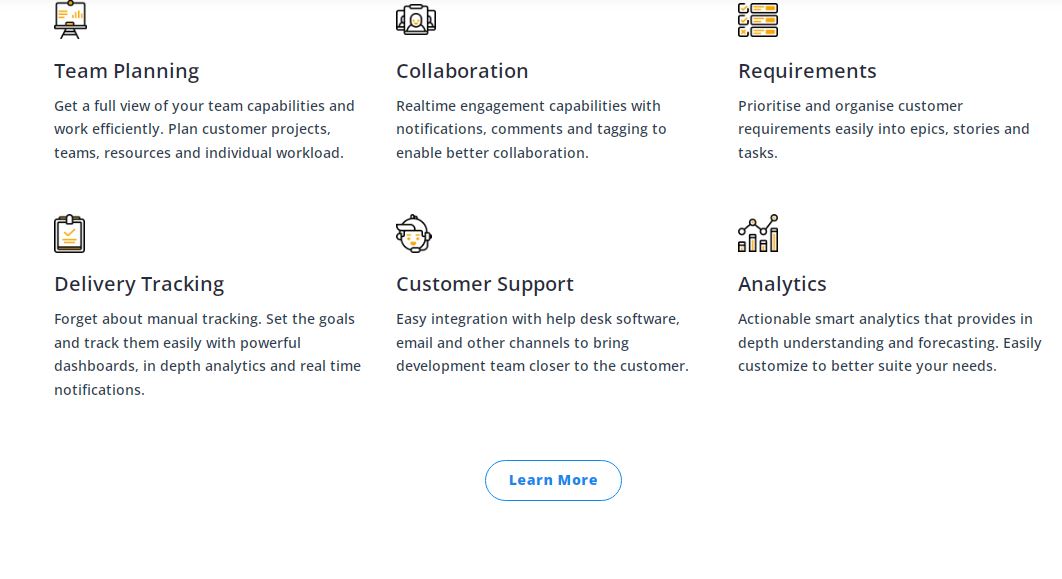
Task: Click the Customer Support description paragraph
Action: pos(542,342)
